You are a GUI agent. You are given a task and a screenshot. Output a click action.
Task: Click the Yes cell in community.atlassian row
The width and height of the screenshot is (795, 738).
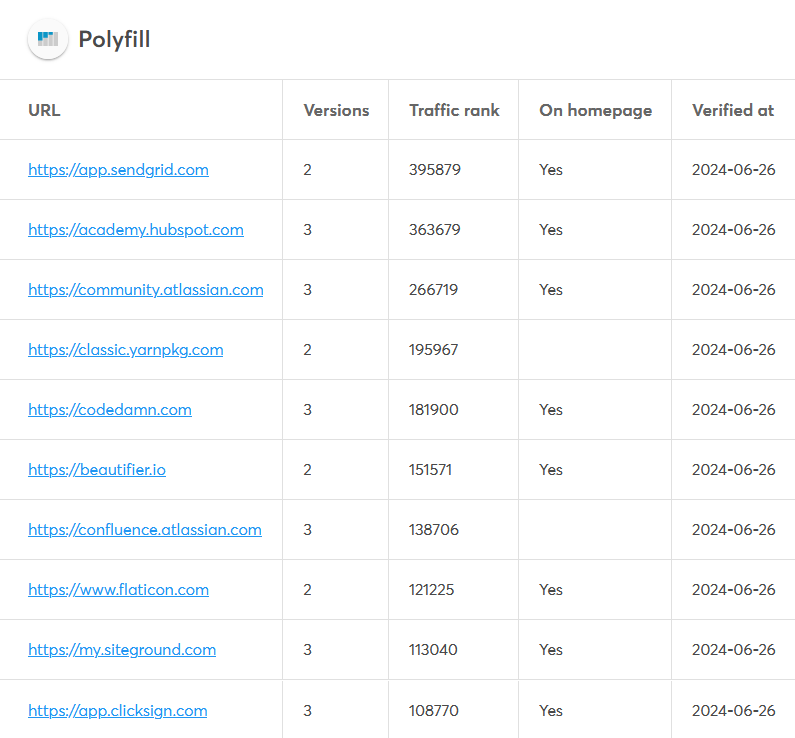click(551, 289)
